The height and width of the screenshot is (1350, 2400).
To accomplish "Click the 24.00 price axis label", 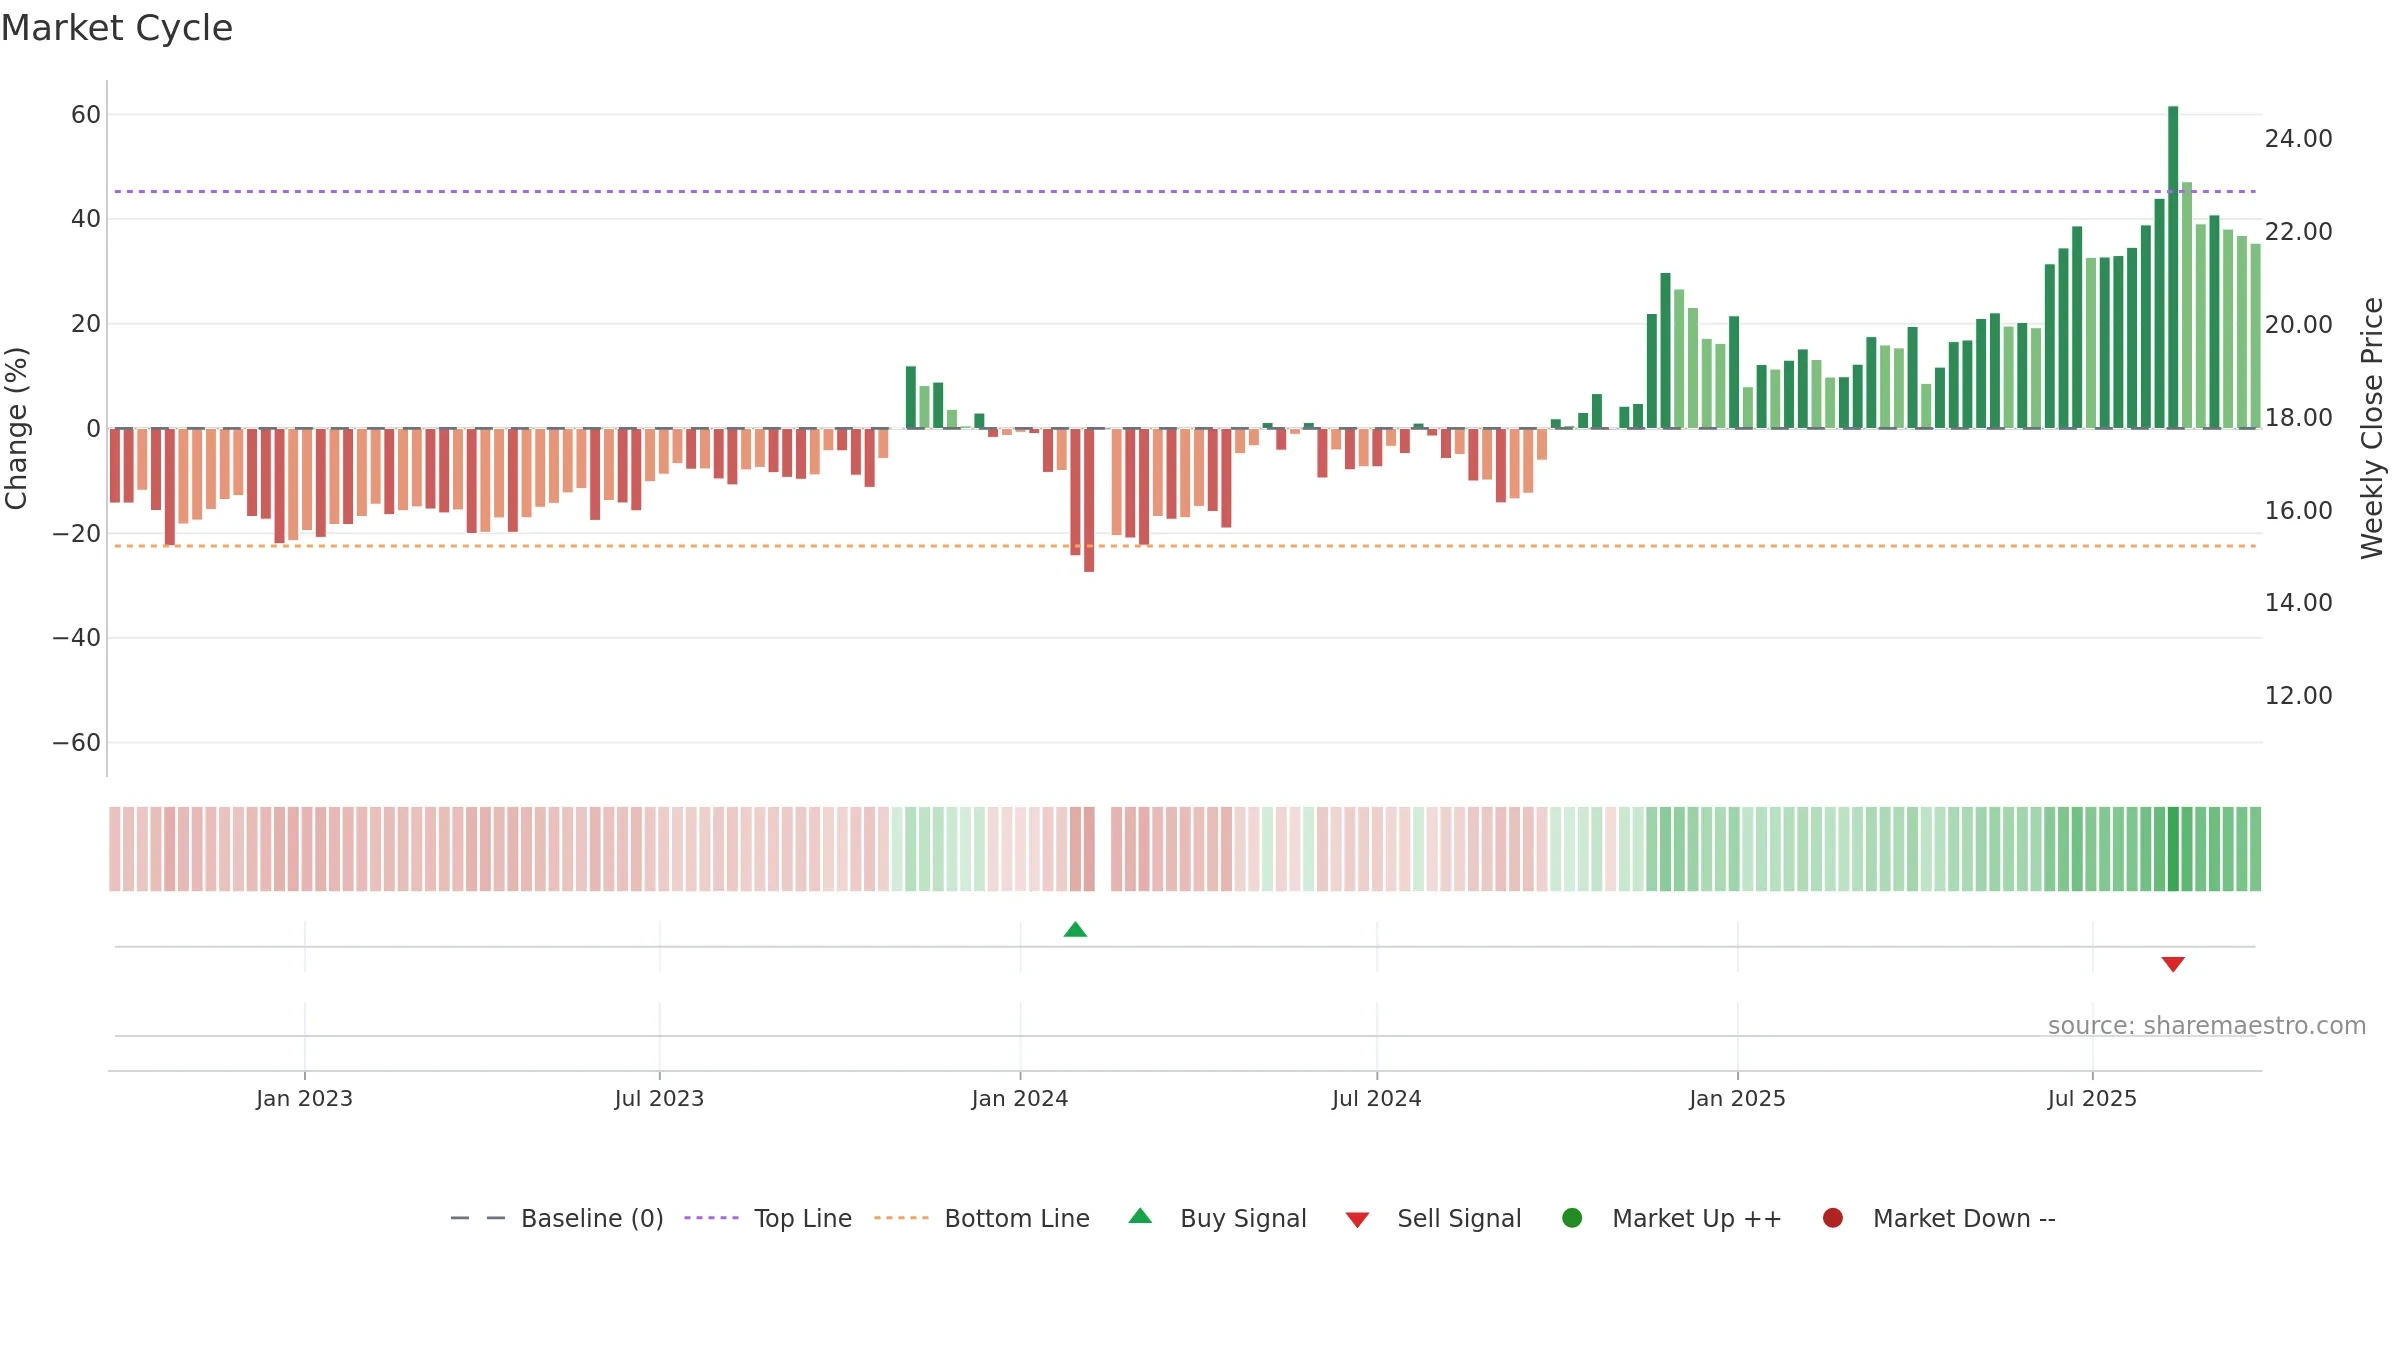I will pos(2298,139).
